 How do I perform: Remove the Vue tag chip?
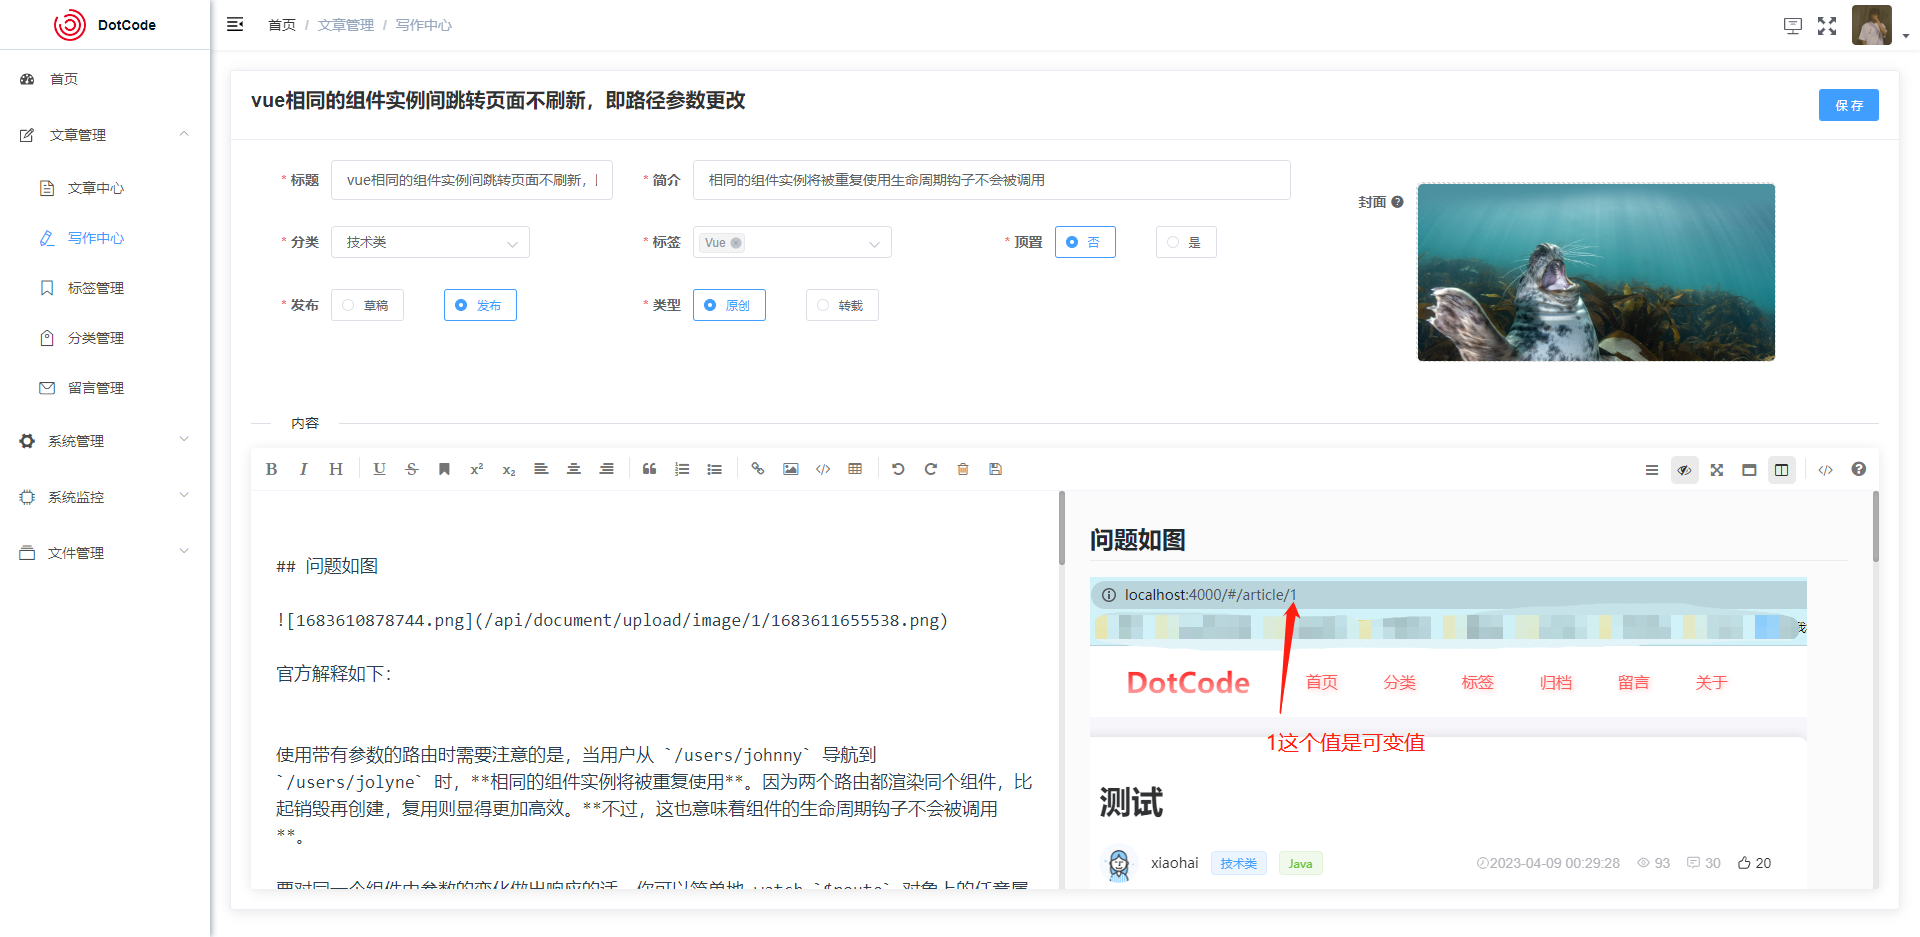click(736, 243)
